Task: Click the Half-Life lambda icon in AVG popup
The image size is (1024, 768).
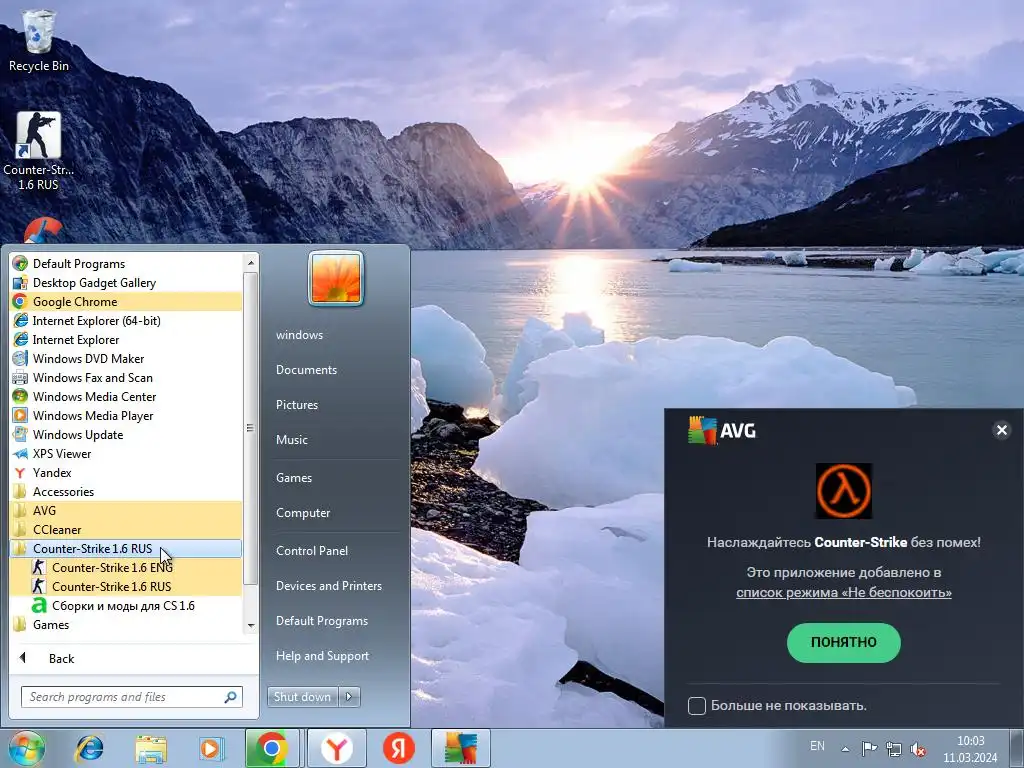Action: tap(844, 491)
